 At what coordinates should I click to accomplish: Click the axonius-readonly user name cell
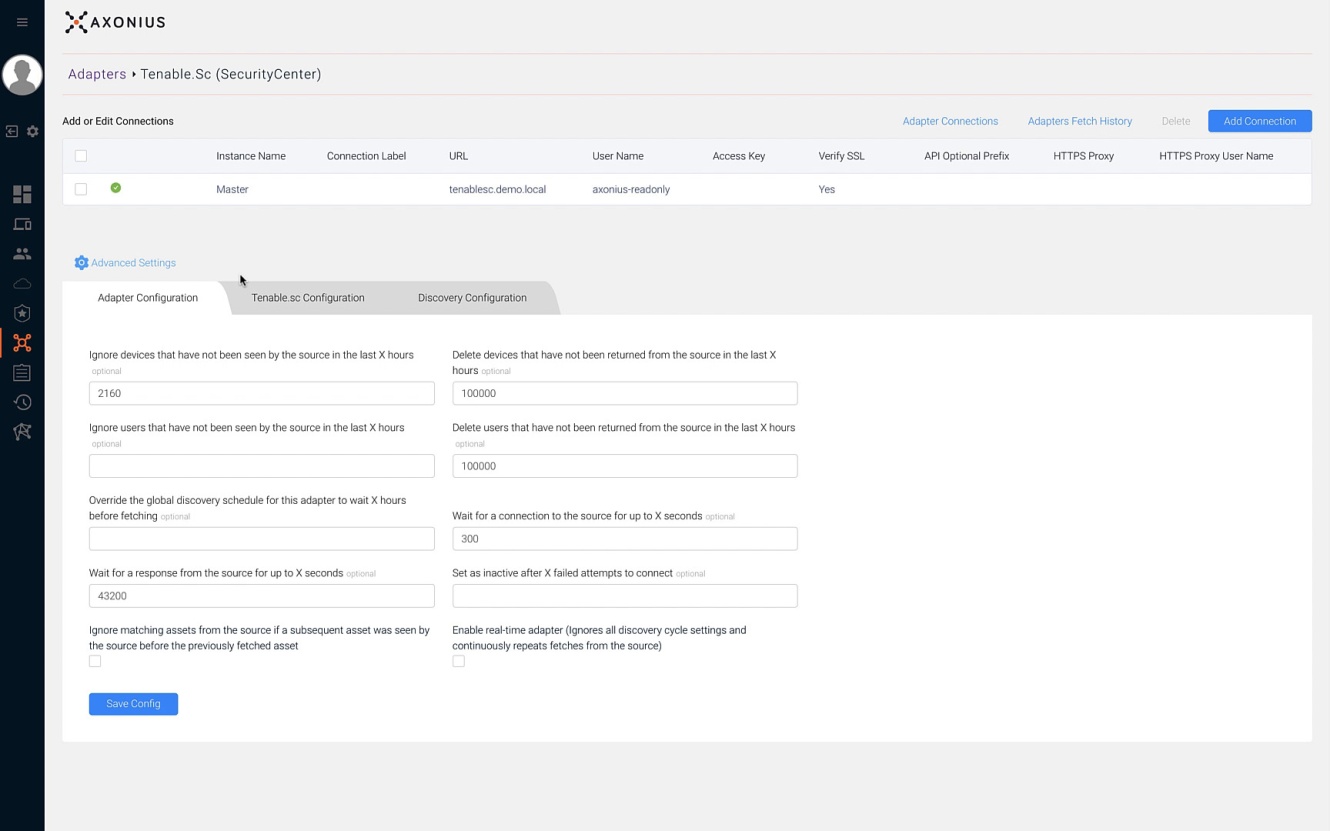tap(631, 189)
